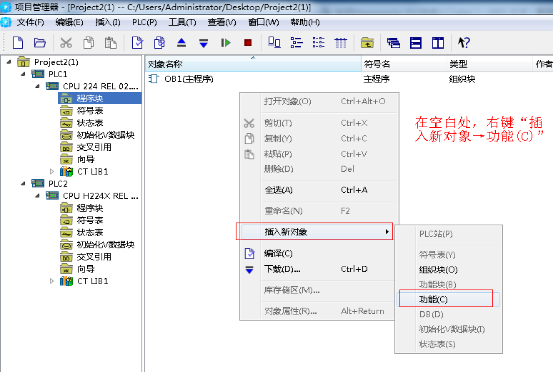554x372 pixels.
Task: Click the large icons view toolbar icon
Action: click(x=274, y=43)
